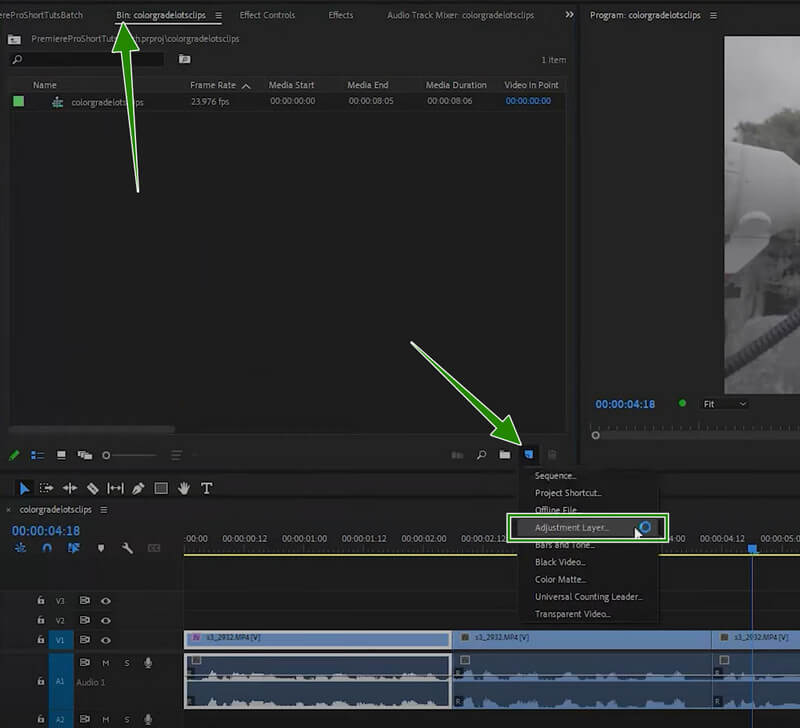
Task: Mute the Audio 1 track
Action: [106, 663]
